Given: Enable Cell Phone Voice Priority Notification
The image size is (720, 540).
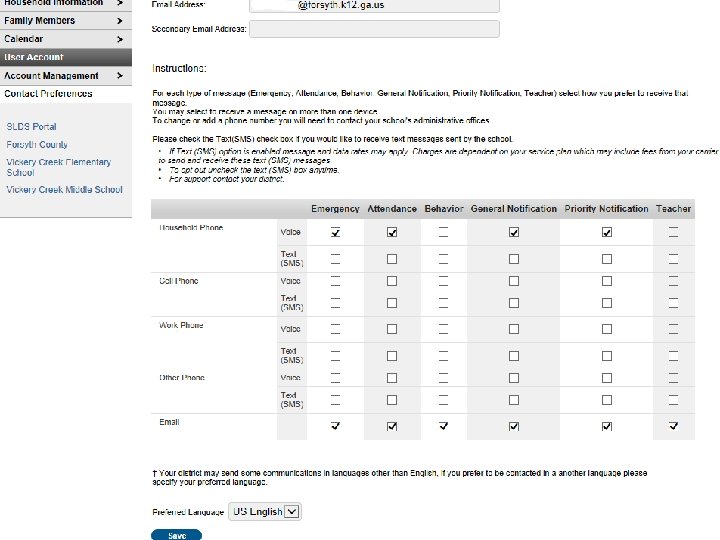Looking at the screenshot, I should (x=607, y=281).
